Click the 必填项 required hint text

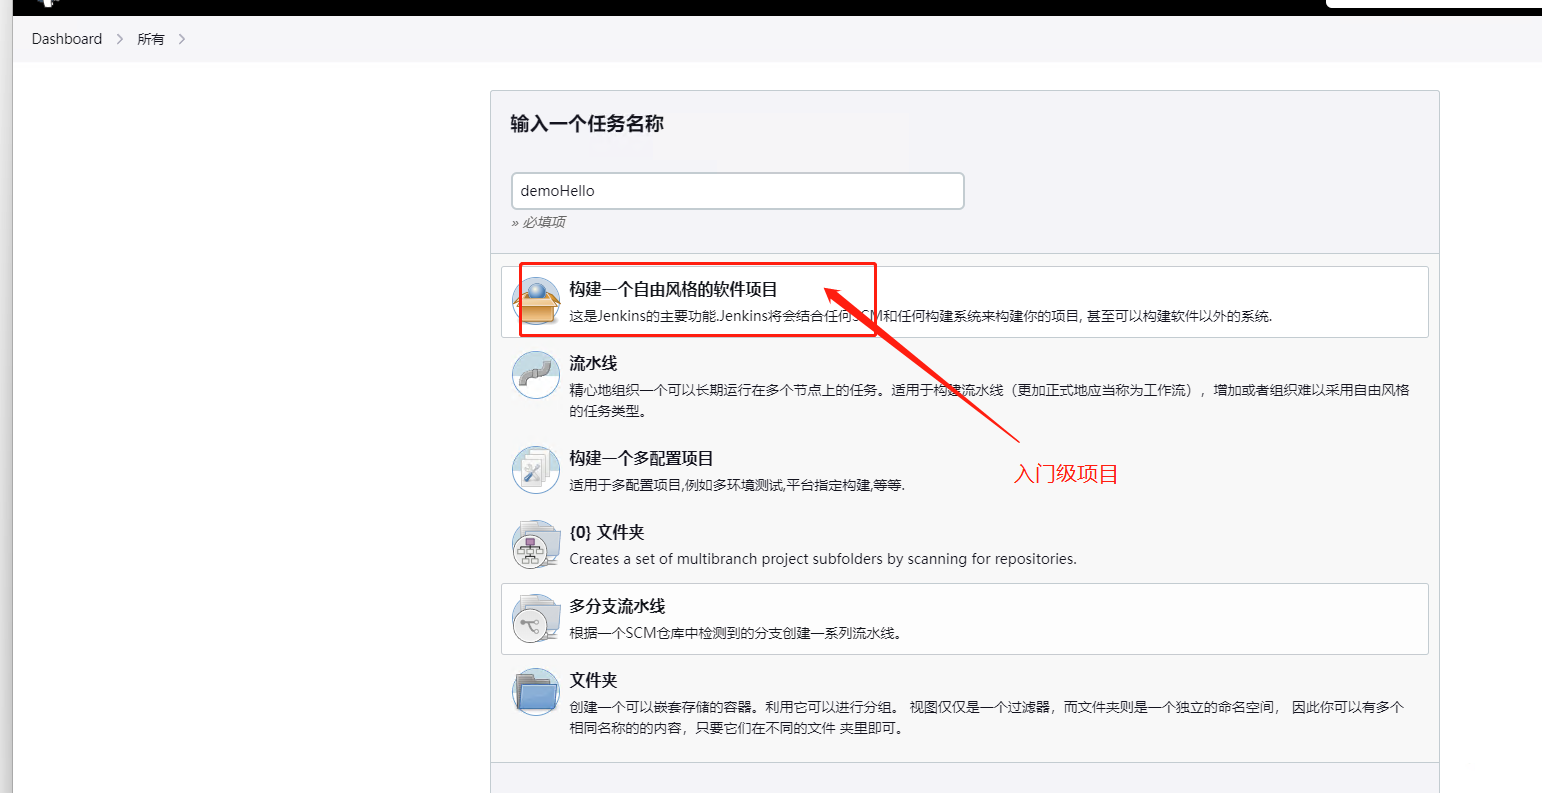tap(538, 222)
